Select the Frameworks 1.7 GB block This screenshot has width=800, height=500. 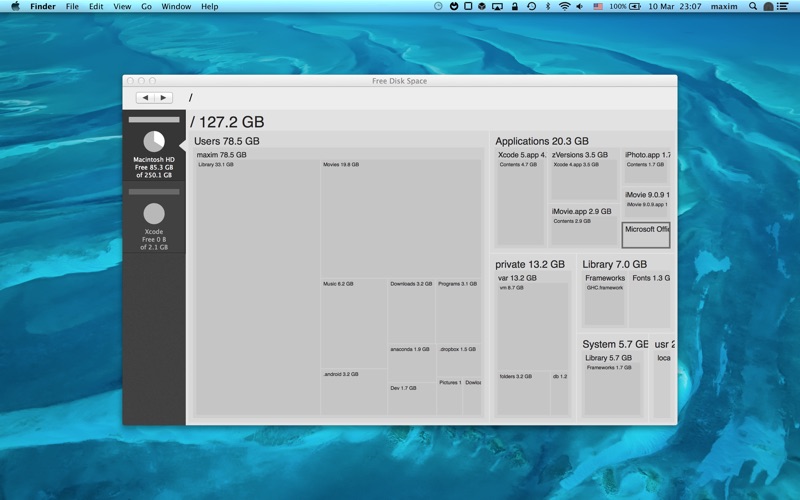[612, 389]
